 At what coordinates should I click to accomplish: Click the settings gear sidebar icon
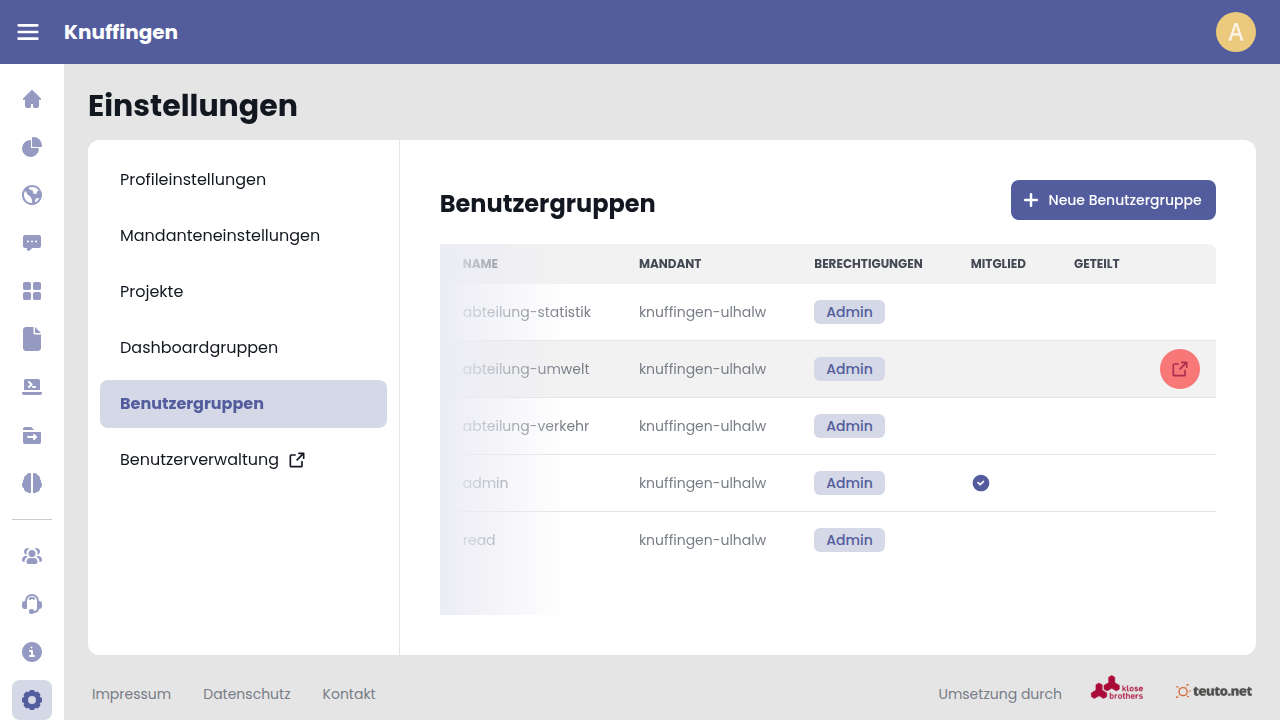click(x=32, y=700)
